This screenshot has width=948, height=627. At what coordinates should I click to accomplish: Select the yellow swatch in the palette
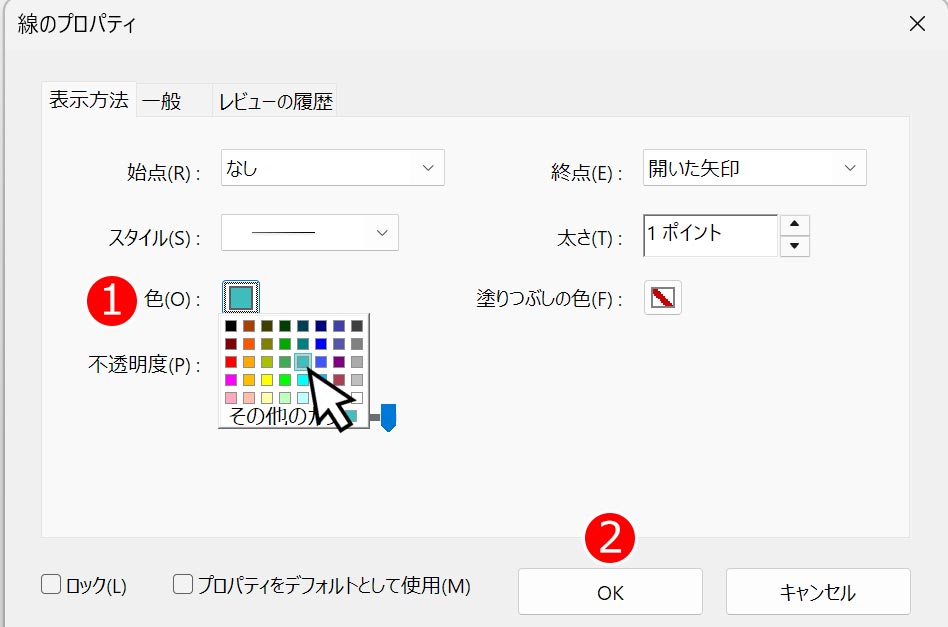pyautogui.click(x=267, y=379)
